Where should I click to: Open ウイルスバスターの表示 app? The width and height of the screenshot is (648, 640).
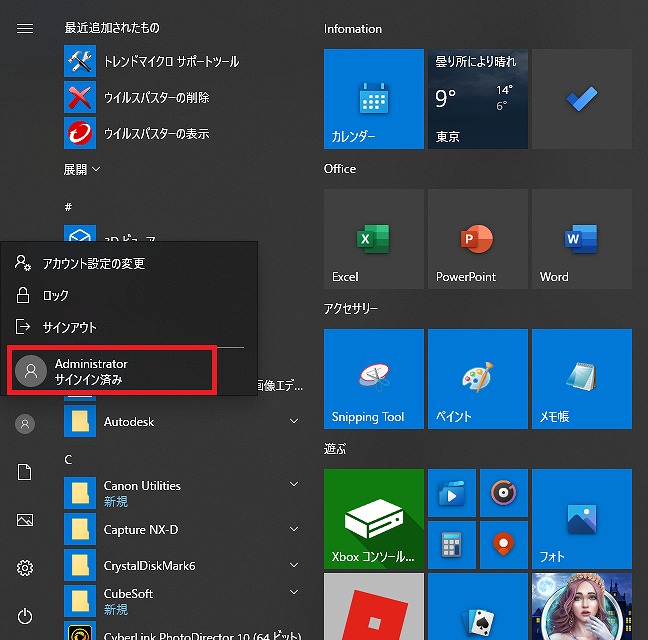(184, 133)
